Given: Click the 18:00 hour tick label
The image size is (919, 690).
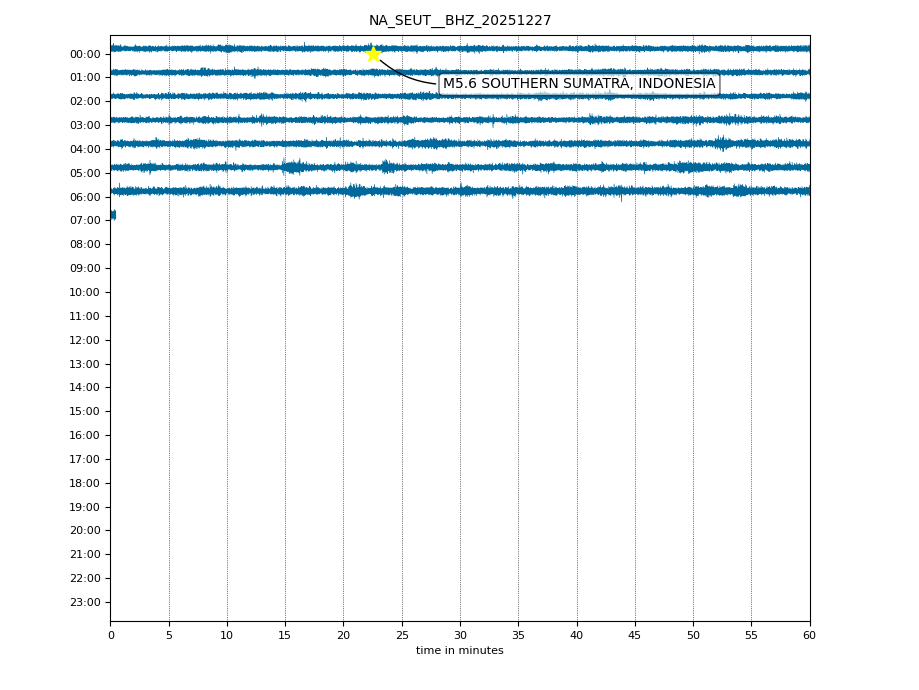Looking at the screenshot, I should (x=85, y=483).
